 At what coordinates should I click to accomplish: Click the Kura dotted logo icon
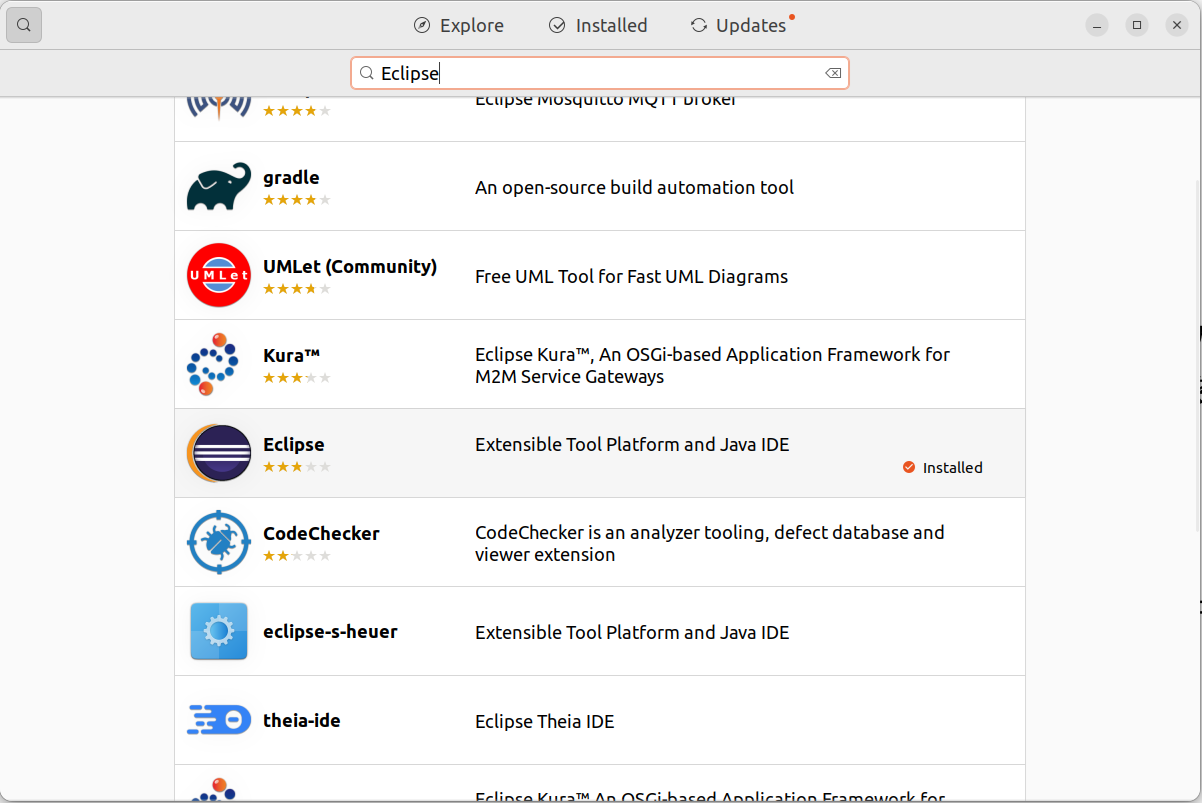213,364
